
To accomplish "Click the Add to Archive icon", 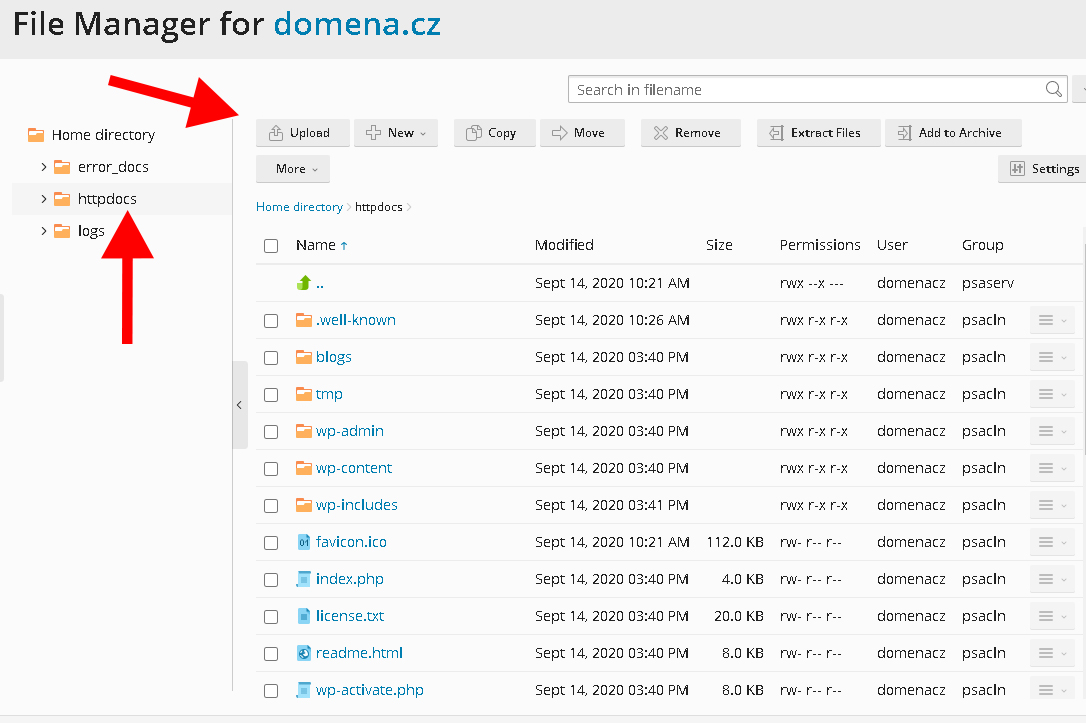I will [904, 133].
